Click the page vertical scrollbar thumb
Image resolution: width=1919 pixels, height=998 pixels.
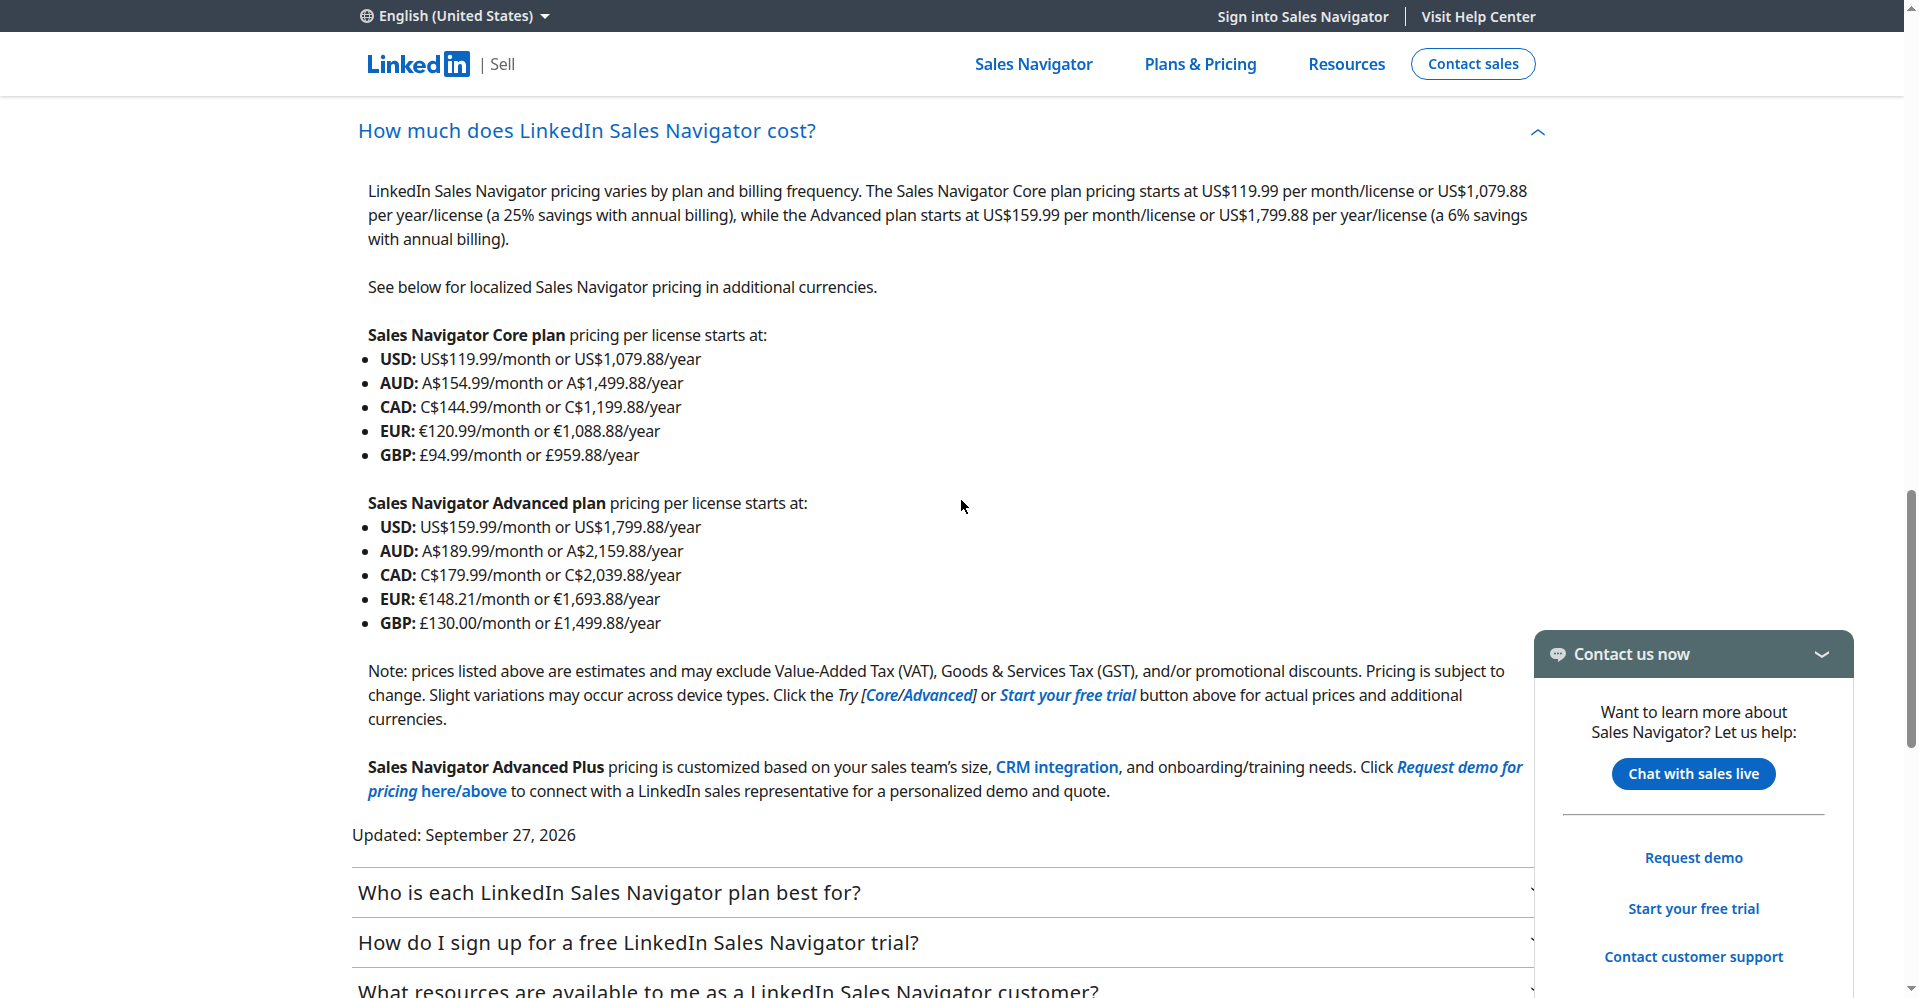tap(1911, 618)
